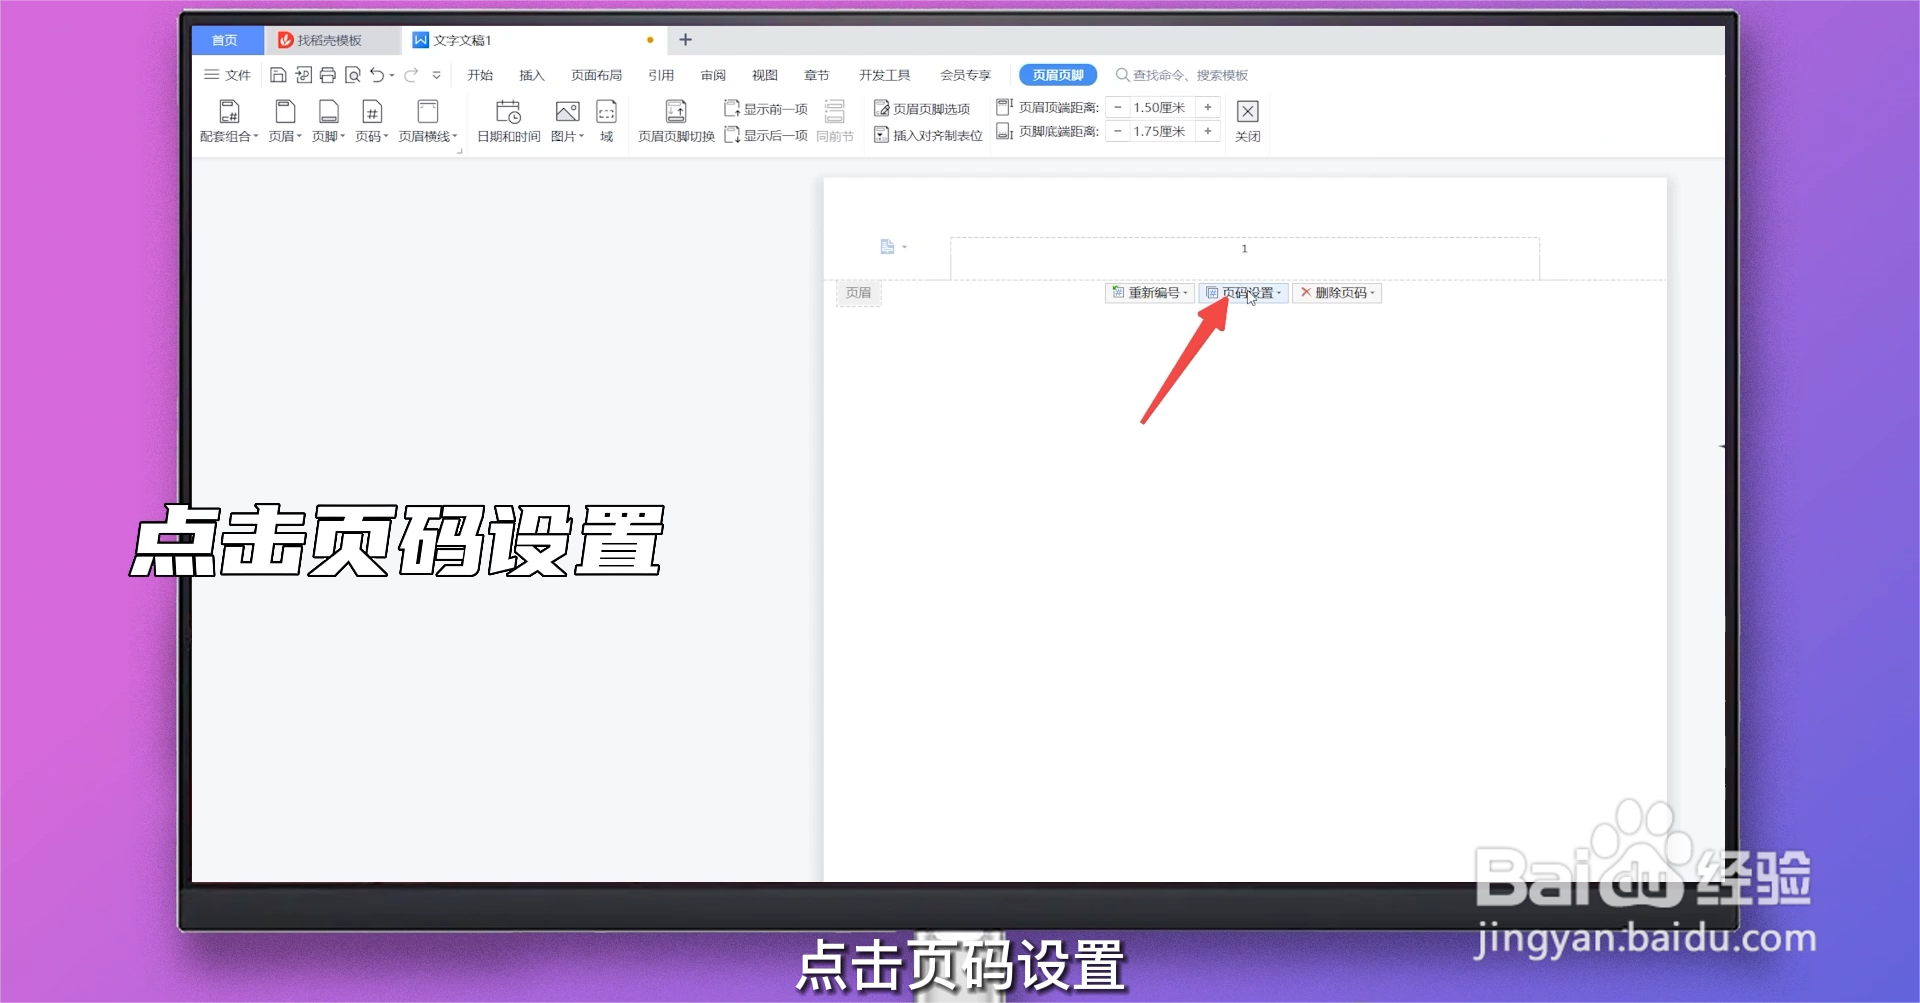Open the Undo history dropdown arrow
1920x1003 pixels.
click(x=392, y=75)
